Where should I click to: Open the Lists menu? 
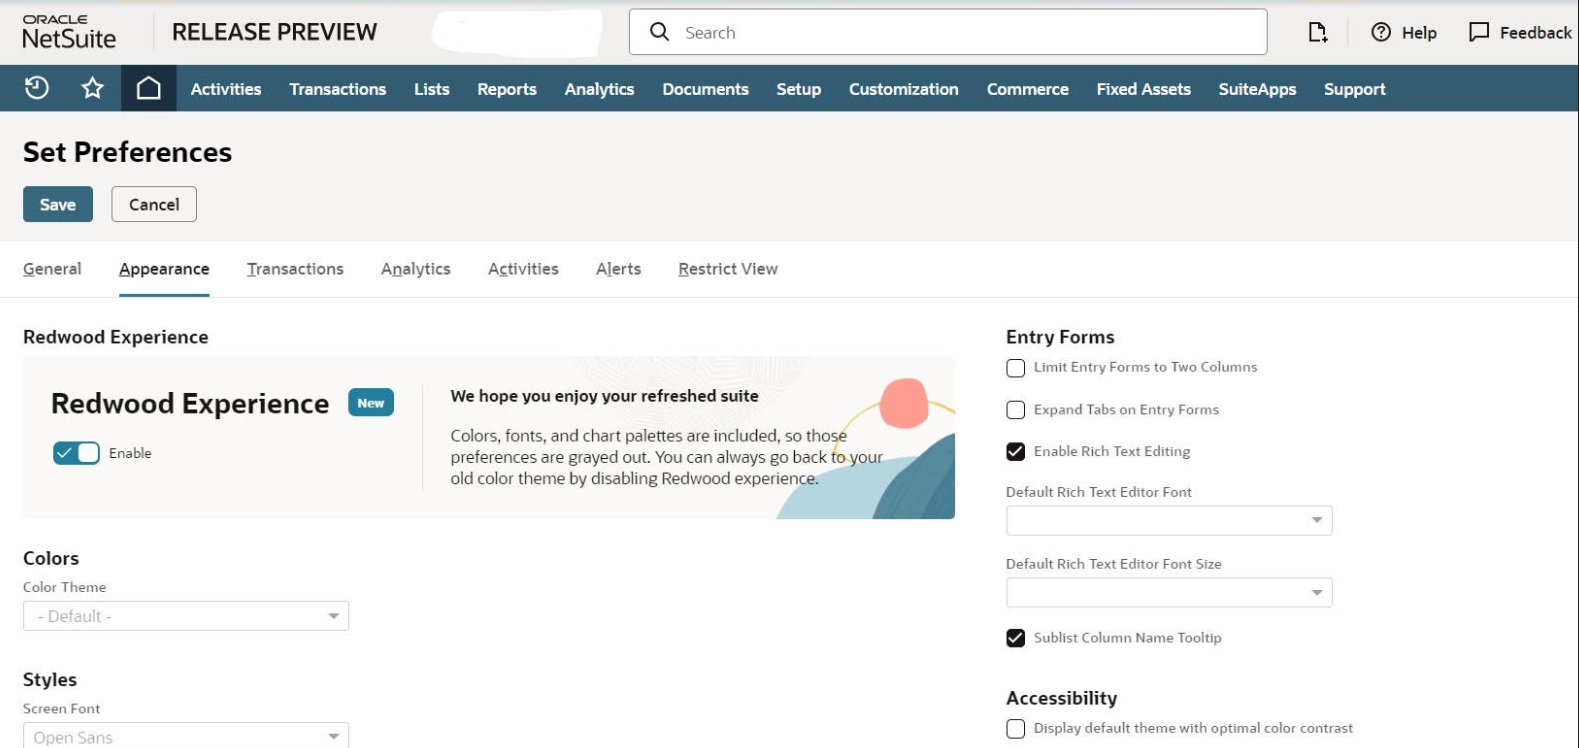[432, 89]
